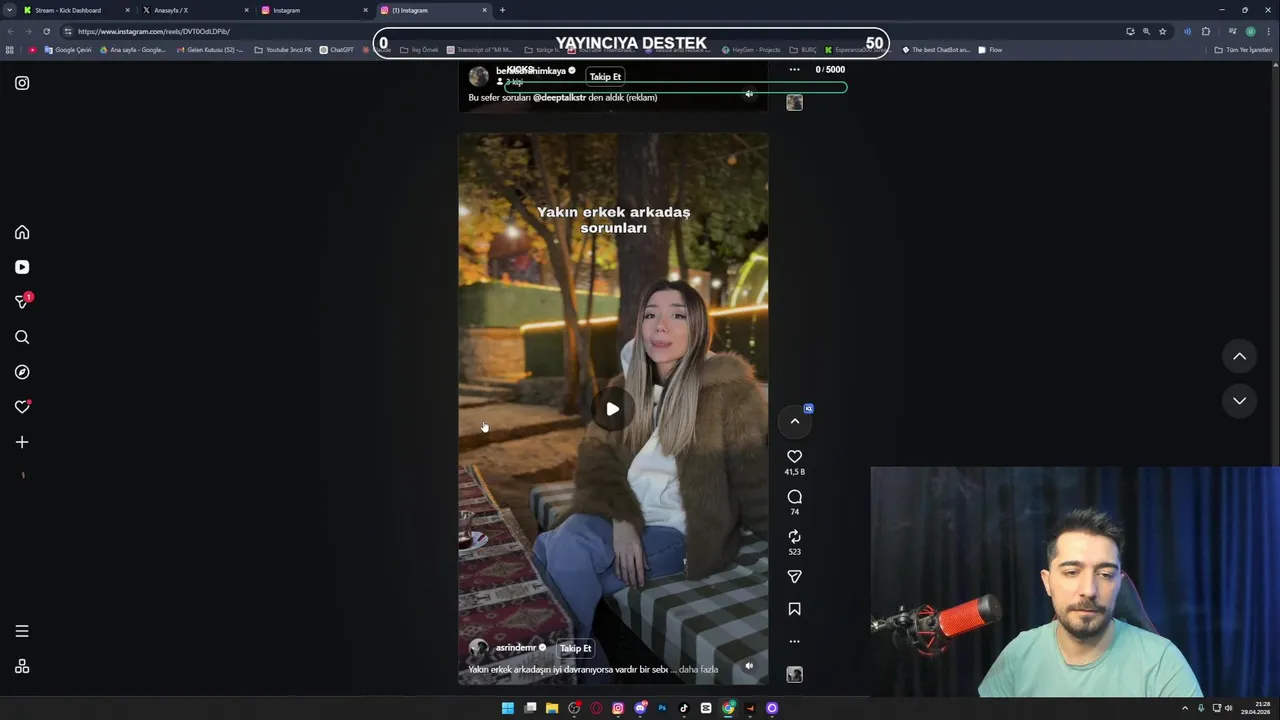Reload the Instagram page
Viewport: 1280px width, 720px height.
click(x=46, y=31)
